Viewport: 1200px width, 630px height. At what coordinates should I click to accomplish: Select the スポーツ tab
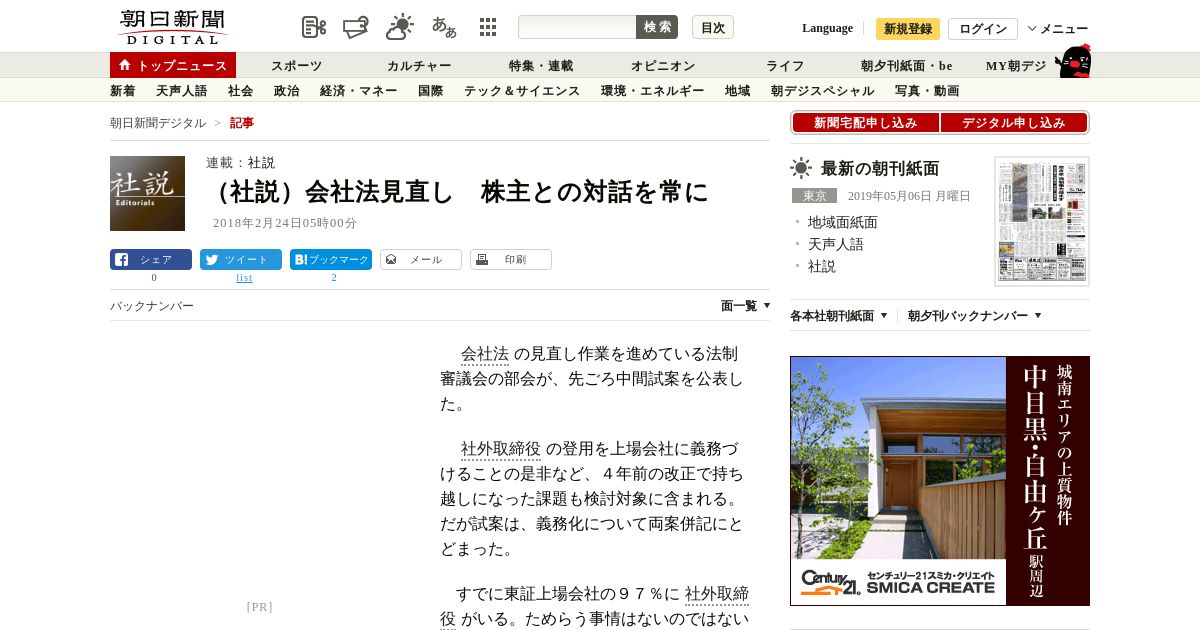pyautogui.click(x=297, y=66)
